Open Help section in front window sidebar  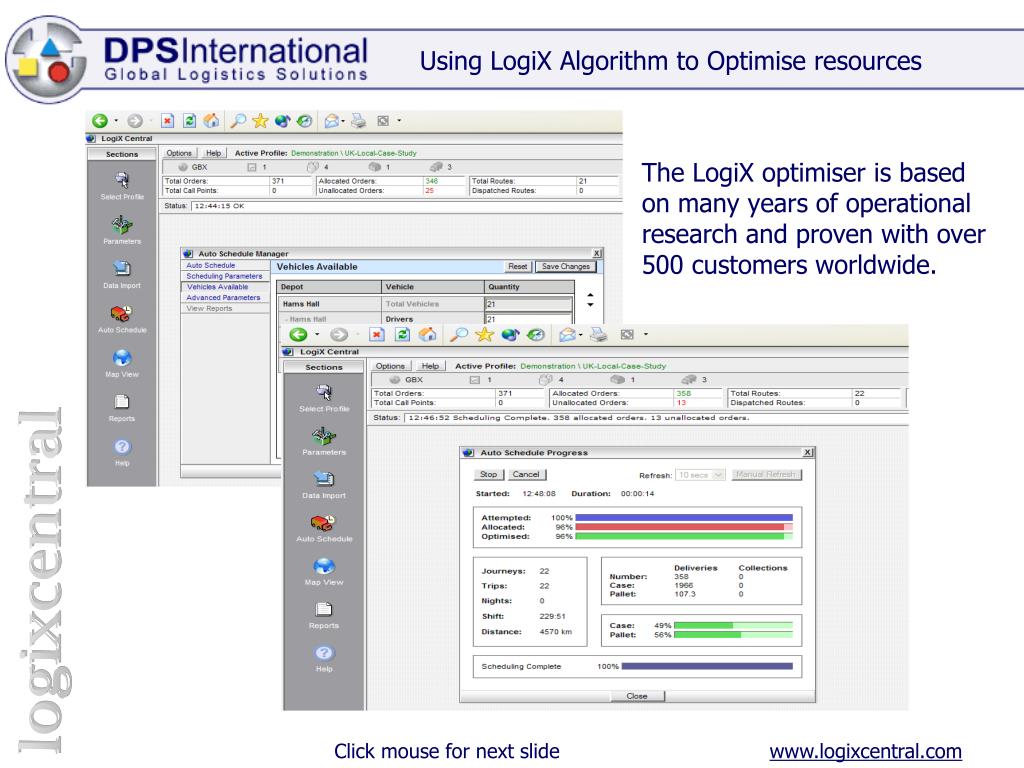pyautogui.click(x=324, y=658)
